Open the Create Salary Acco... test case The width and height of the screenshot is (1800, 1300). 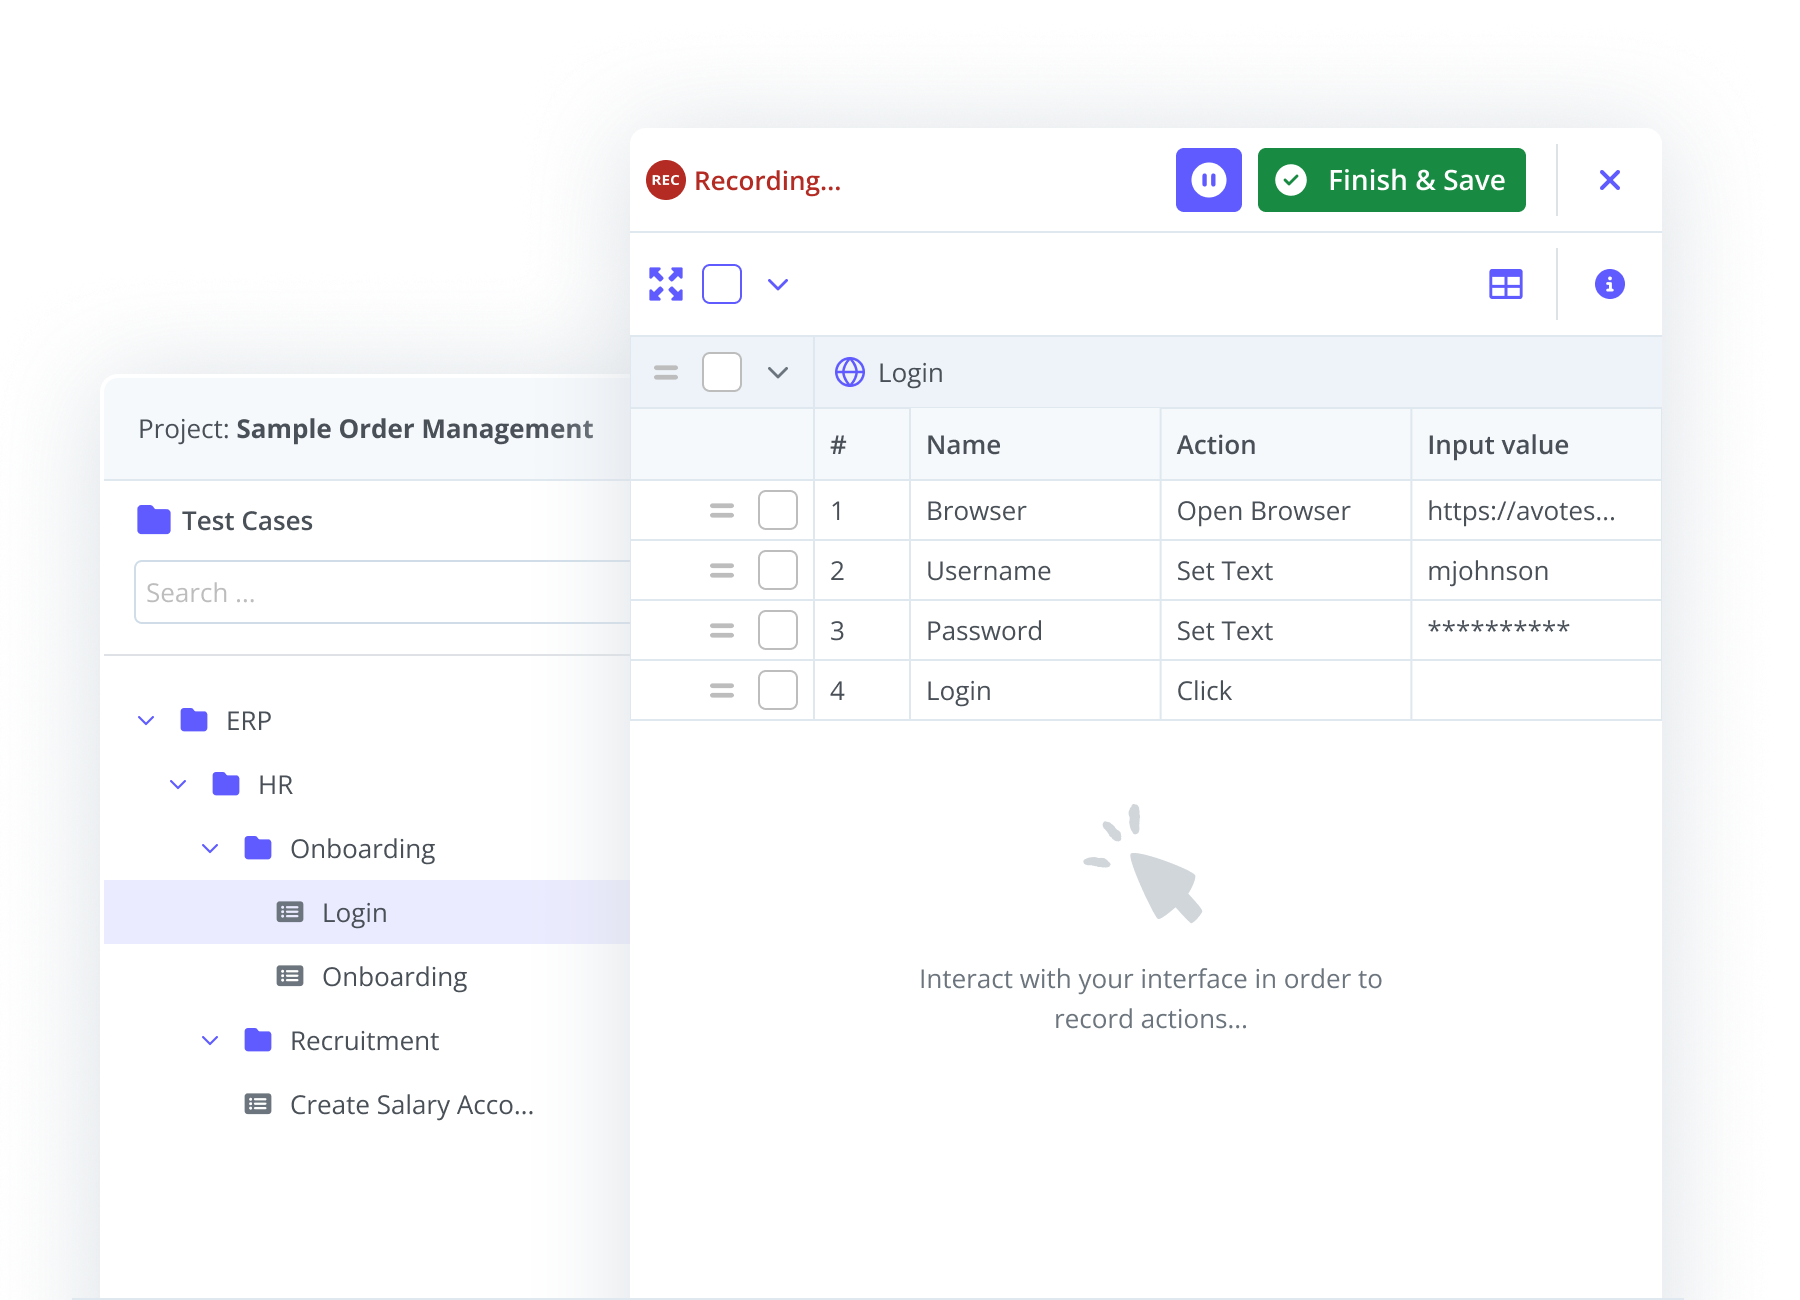pos(411,1105)
